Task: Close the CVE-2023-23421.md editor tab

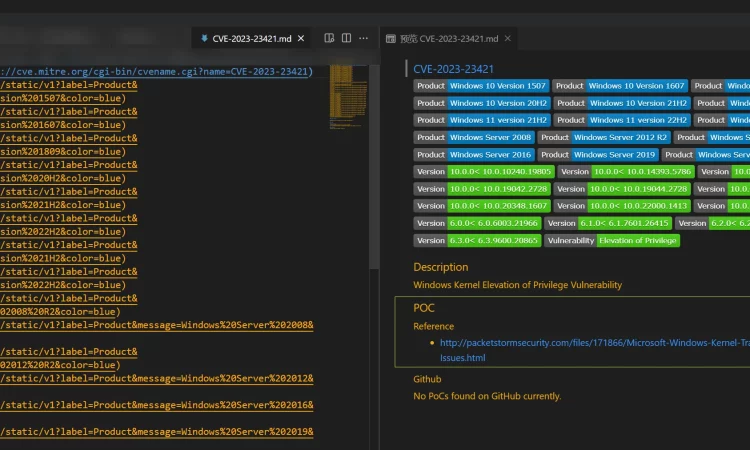Action: 301,39
